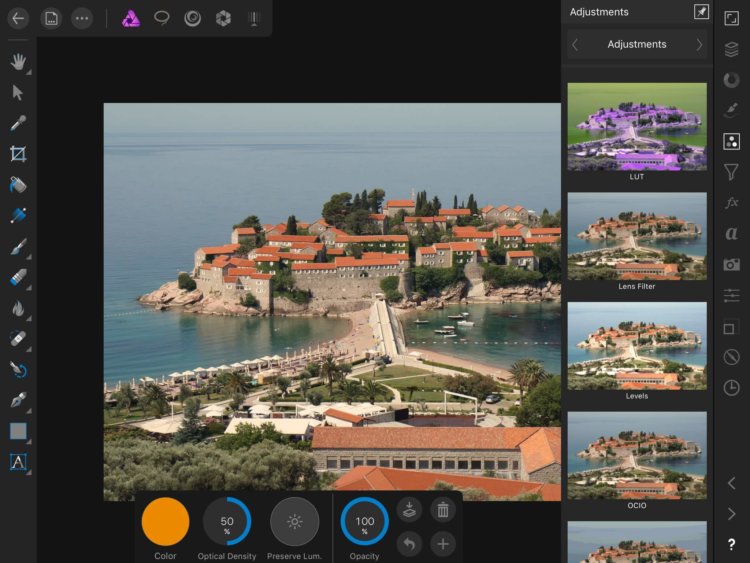Open the lens filter Color swatch
The width and height of the screenshot is (750, 563).
(x=165, y=521)
